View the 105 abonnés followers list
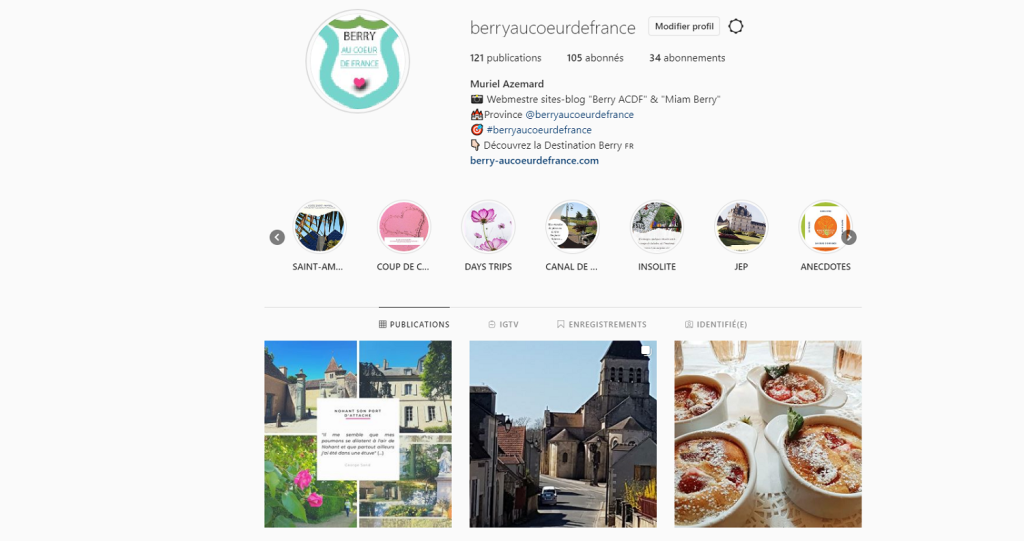Viewport: 1024px width, 541px height. 595,57
